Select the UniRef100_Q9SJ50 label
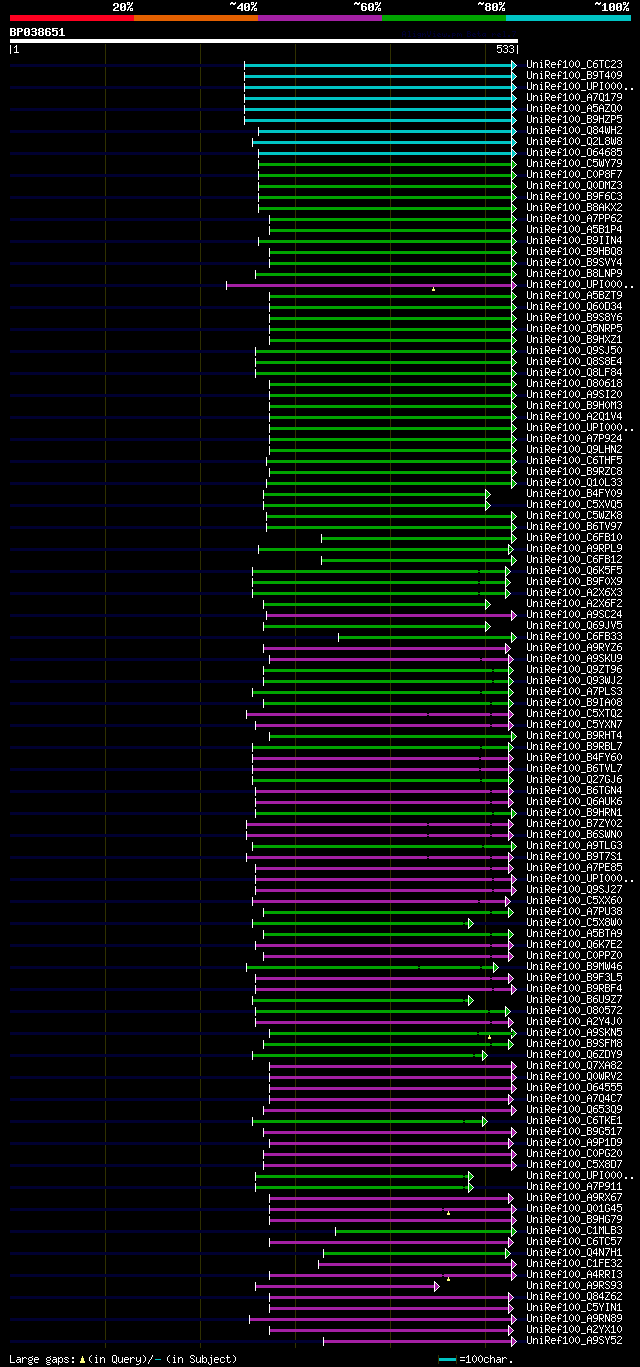The image size is (640, 1367). pyautogui.click(x=574, y=351)
